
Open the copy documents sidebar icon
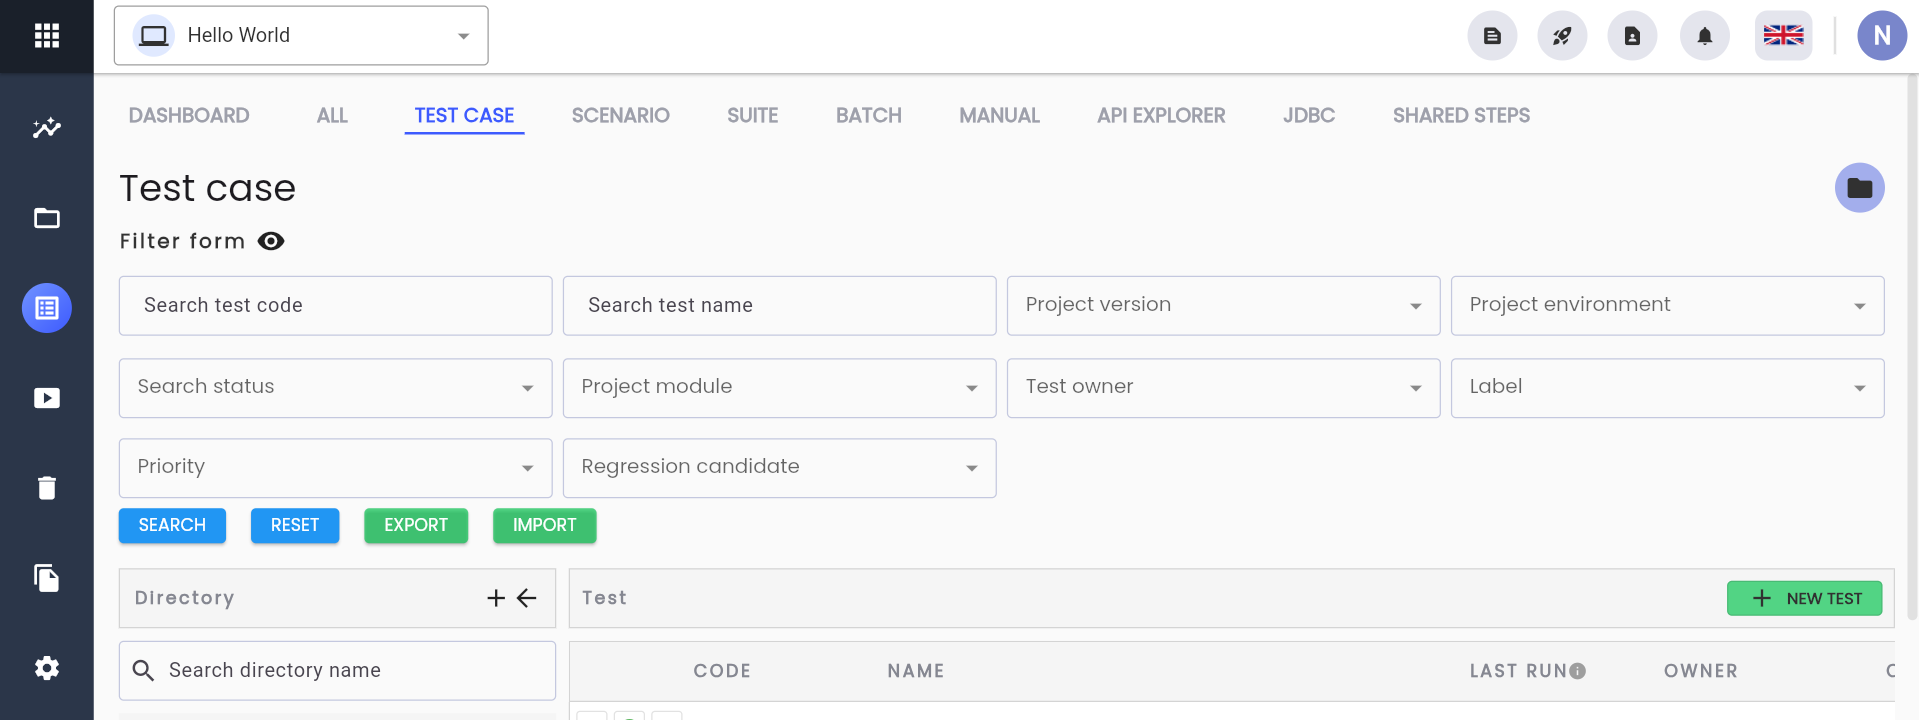pos(47,578)
